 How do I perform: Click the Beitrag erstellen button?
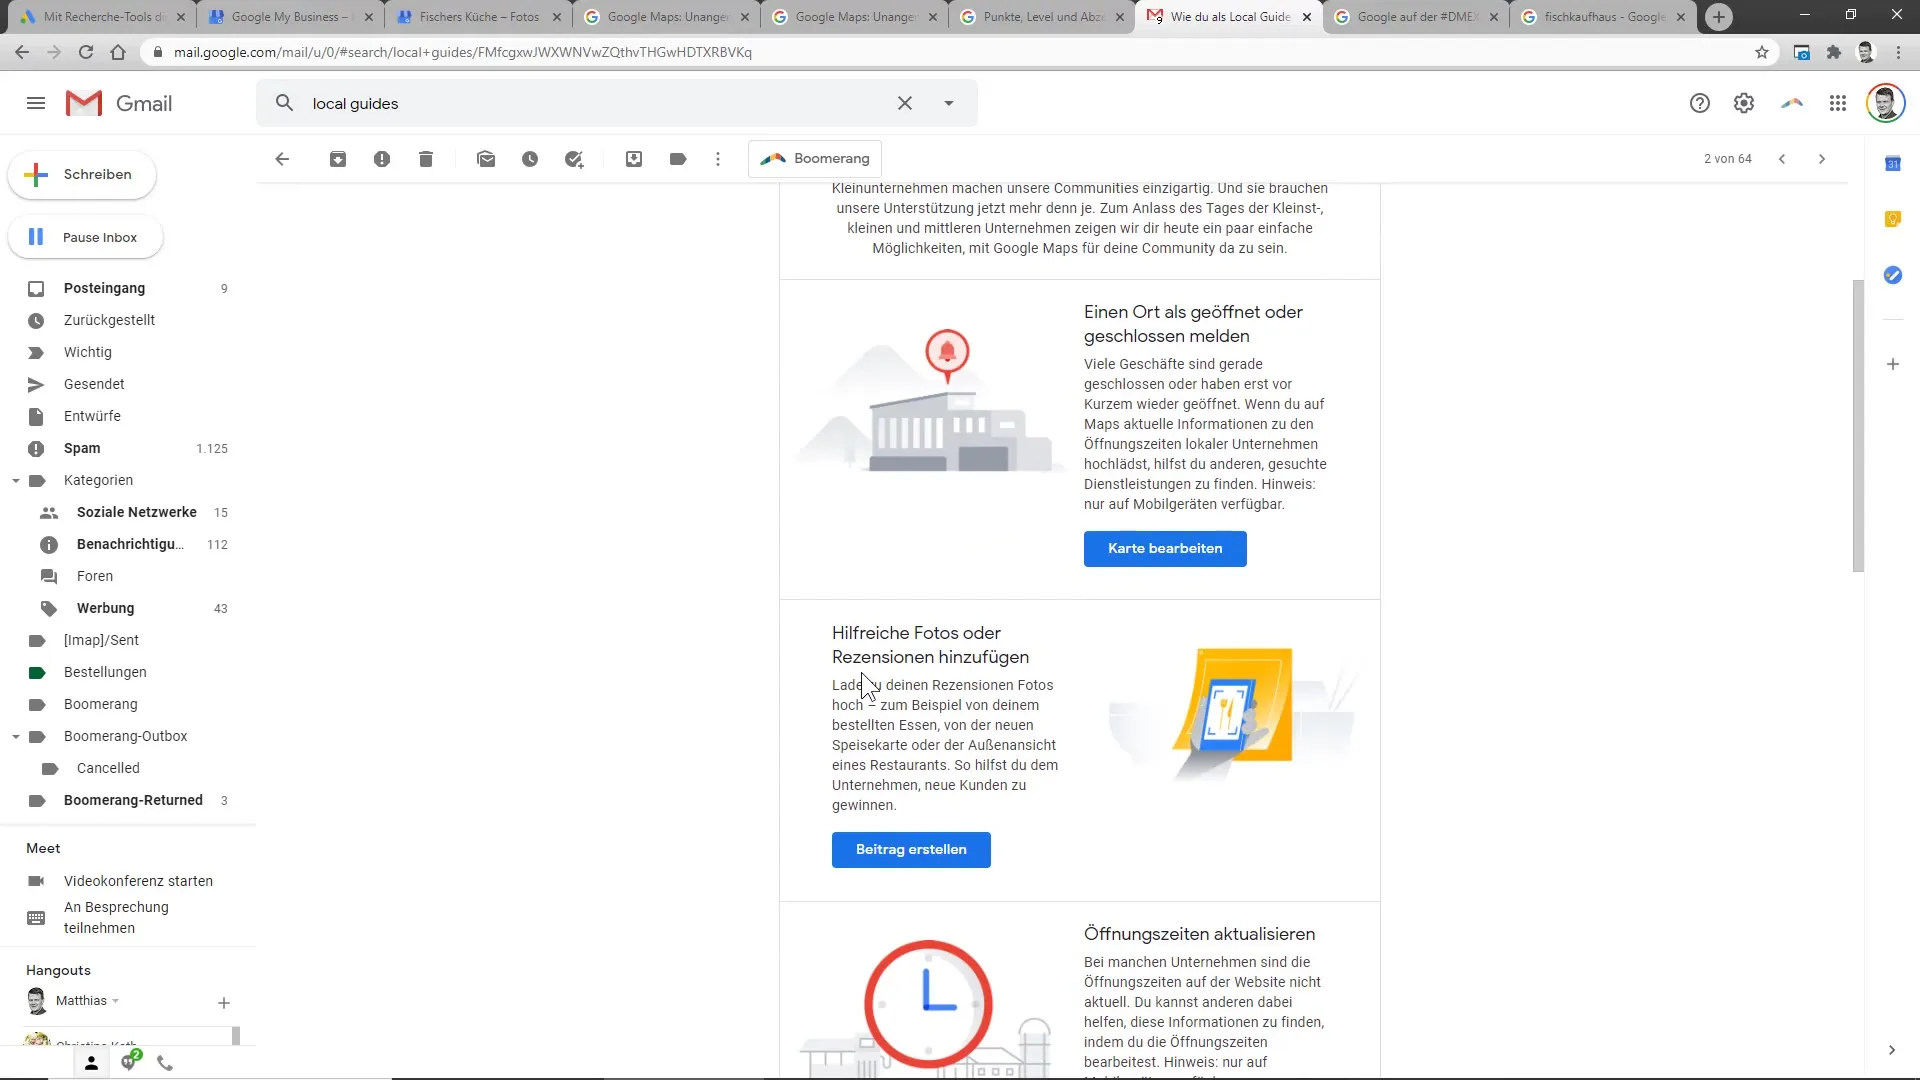[x=911, y=850]
